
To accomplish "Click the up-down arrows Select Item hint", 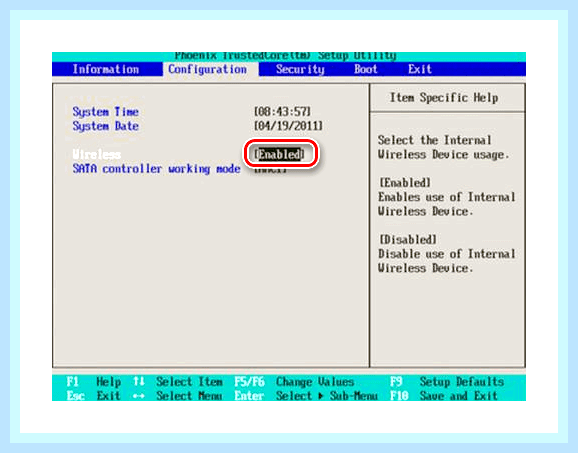I will (x=178, y=382).
